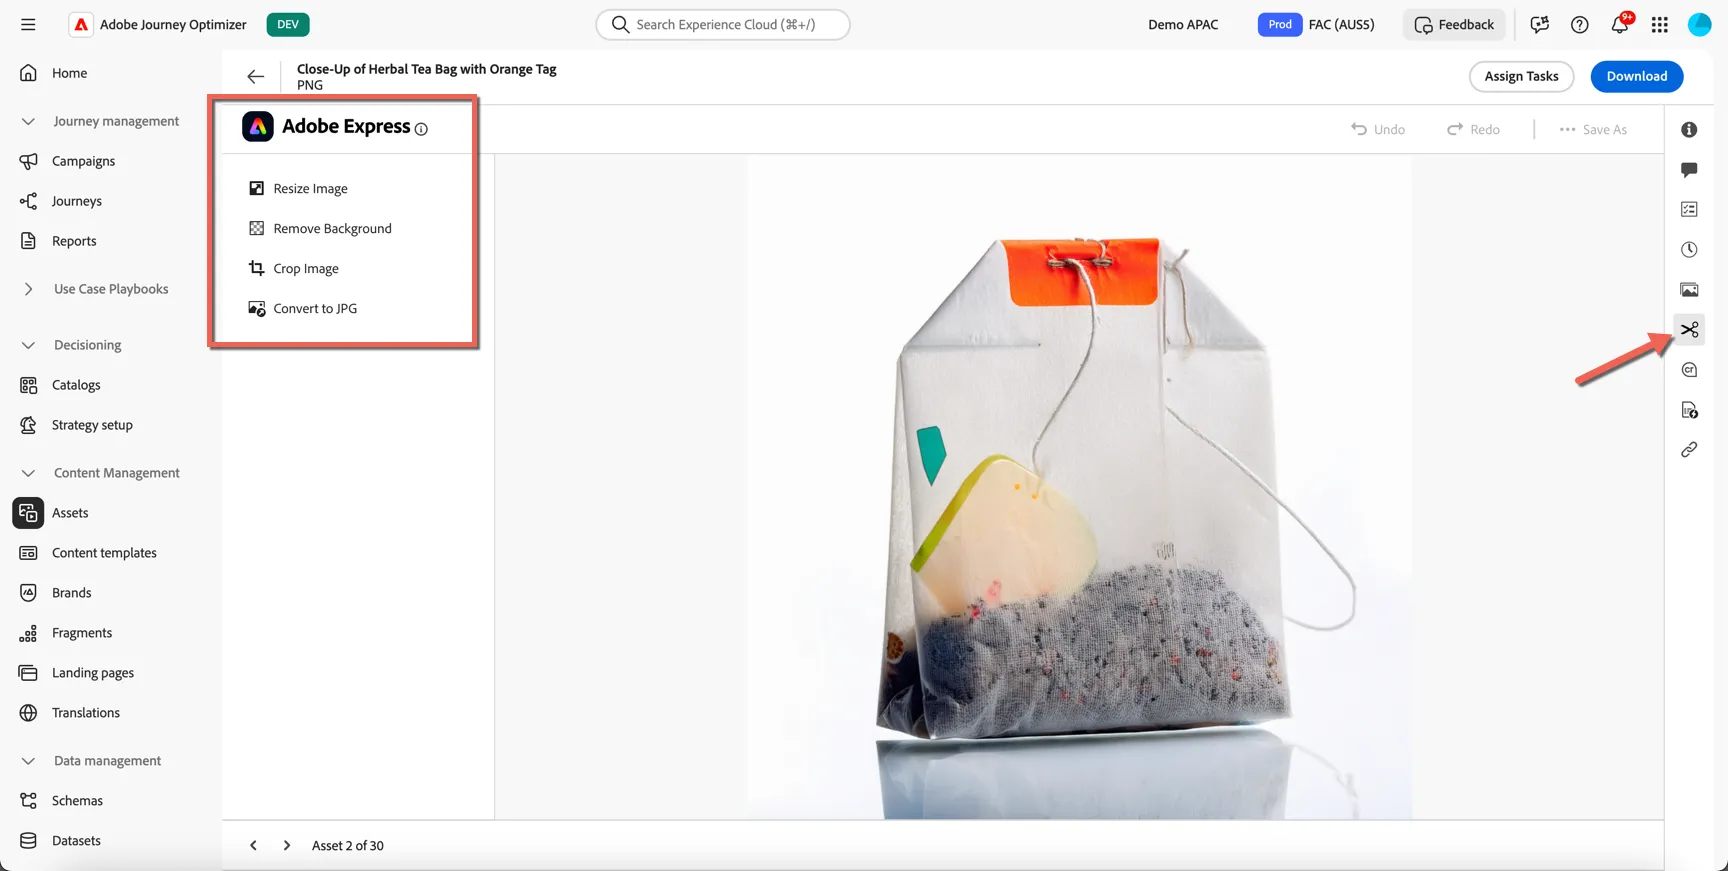
Task: Click the Assets sidebar icon
Action: (28, 513)
